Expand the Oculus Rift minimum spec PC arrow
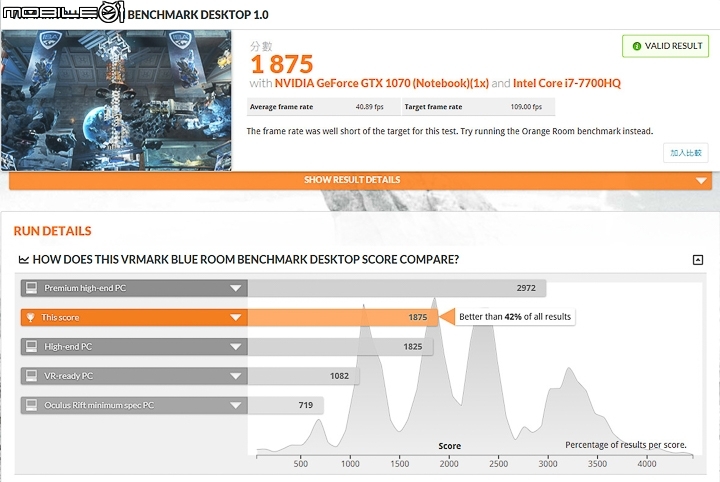 click(x=236, y=405)
